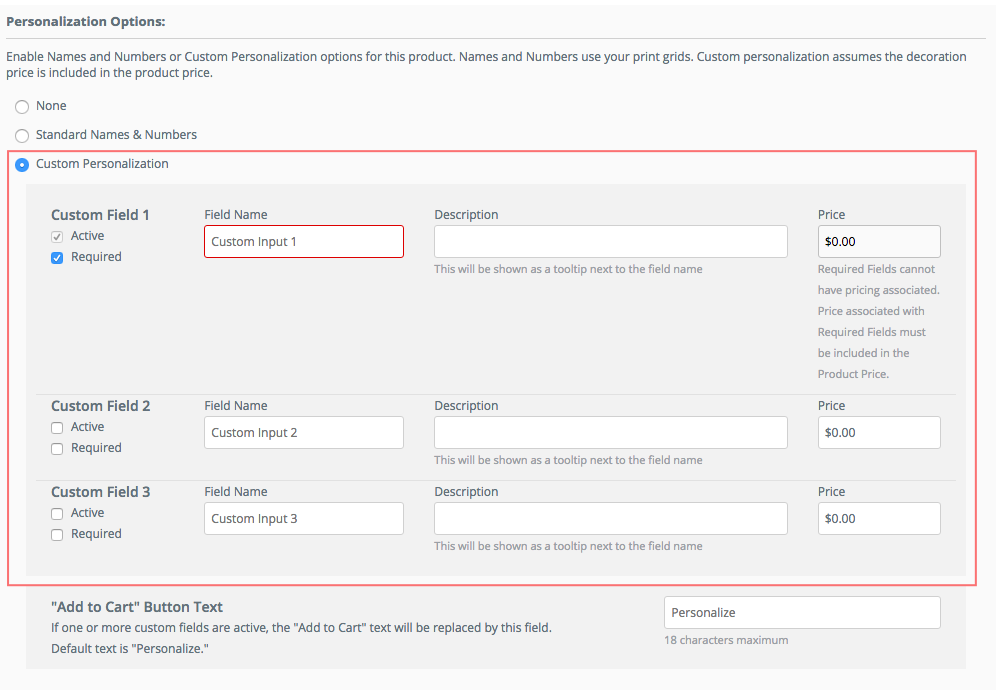Screen dimensions: 996x690
Task: Uncheck Required for Custom Field 1
Action: coord(57,257)
